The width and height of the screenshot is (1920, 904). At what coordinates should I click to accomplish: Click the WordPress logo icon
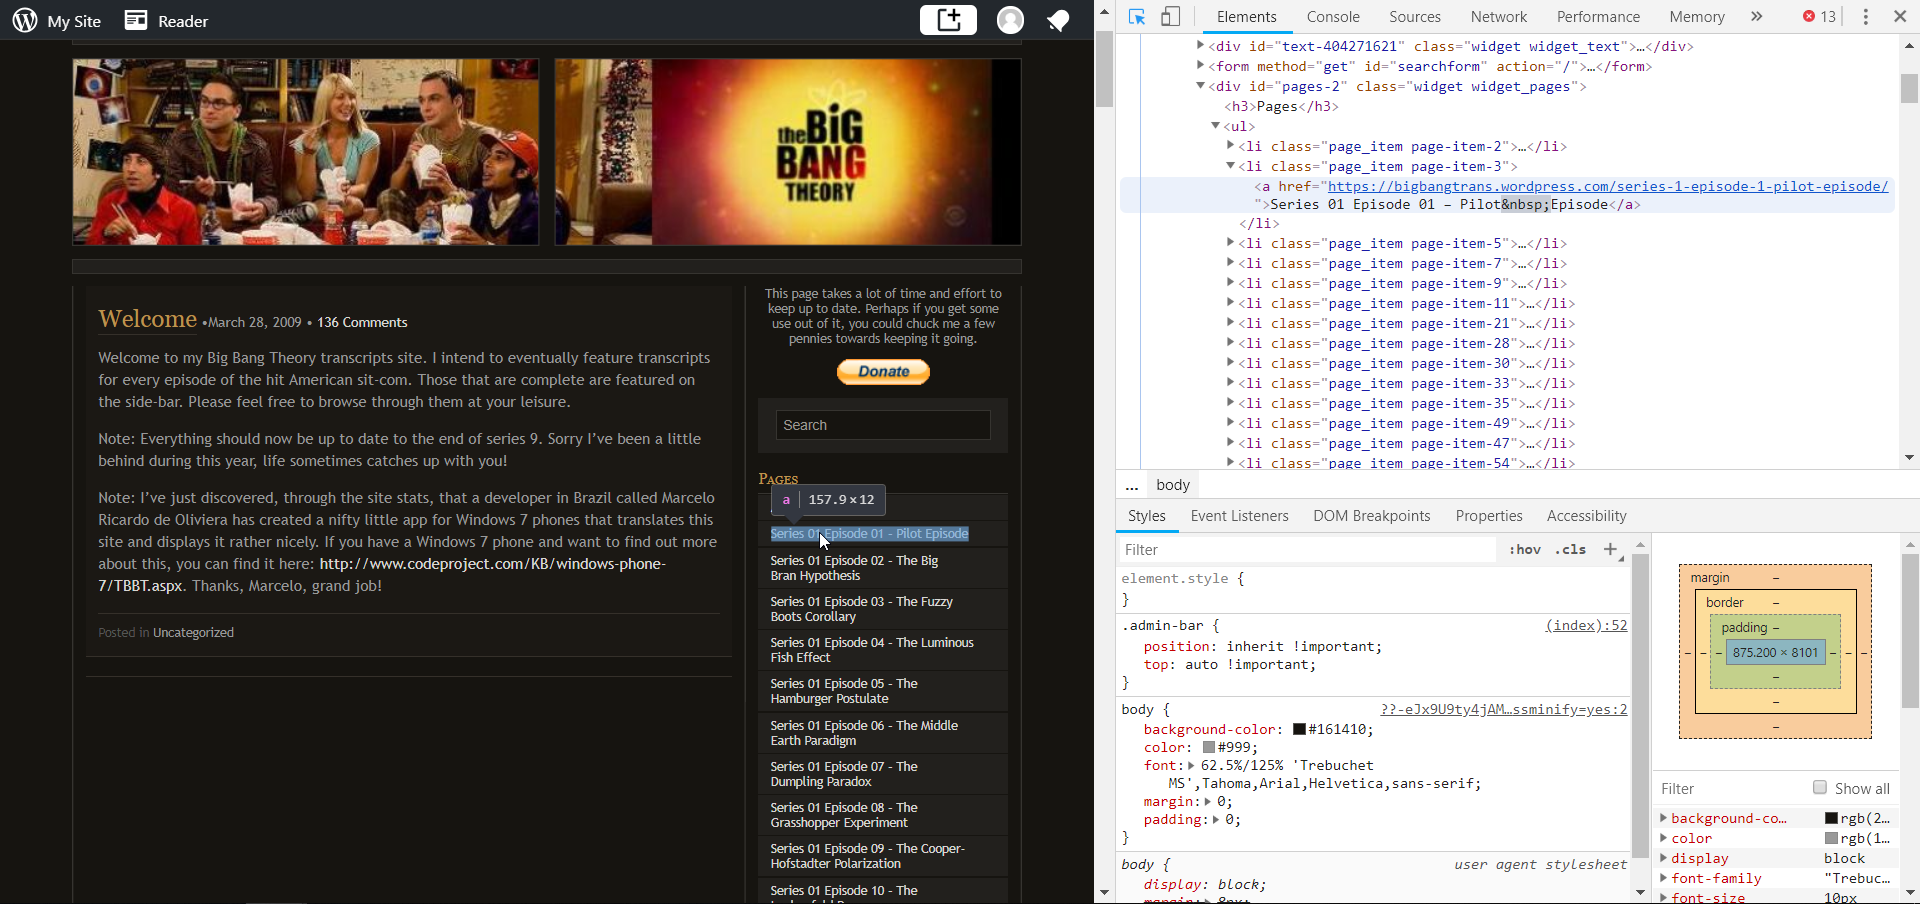click(x=25, y=21)
